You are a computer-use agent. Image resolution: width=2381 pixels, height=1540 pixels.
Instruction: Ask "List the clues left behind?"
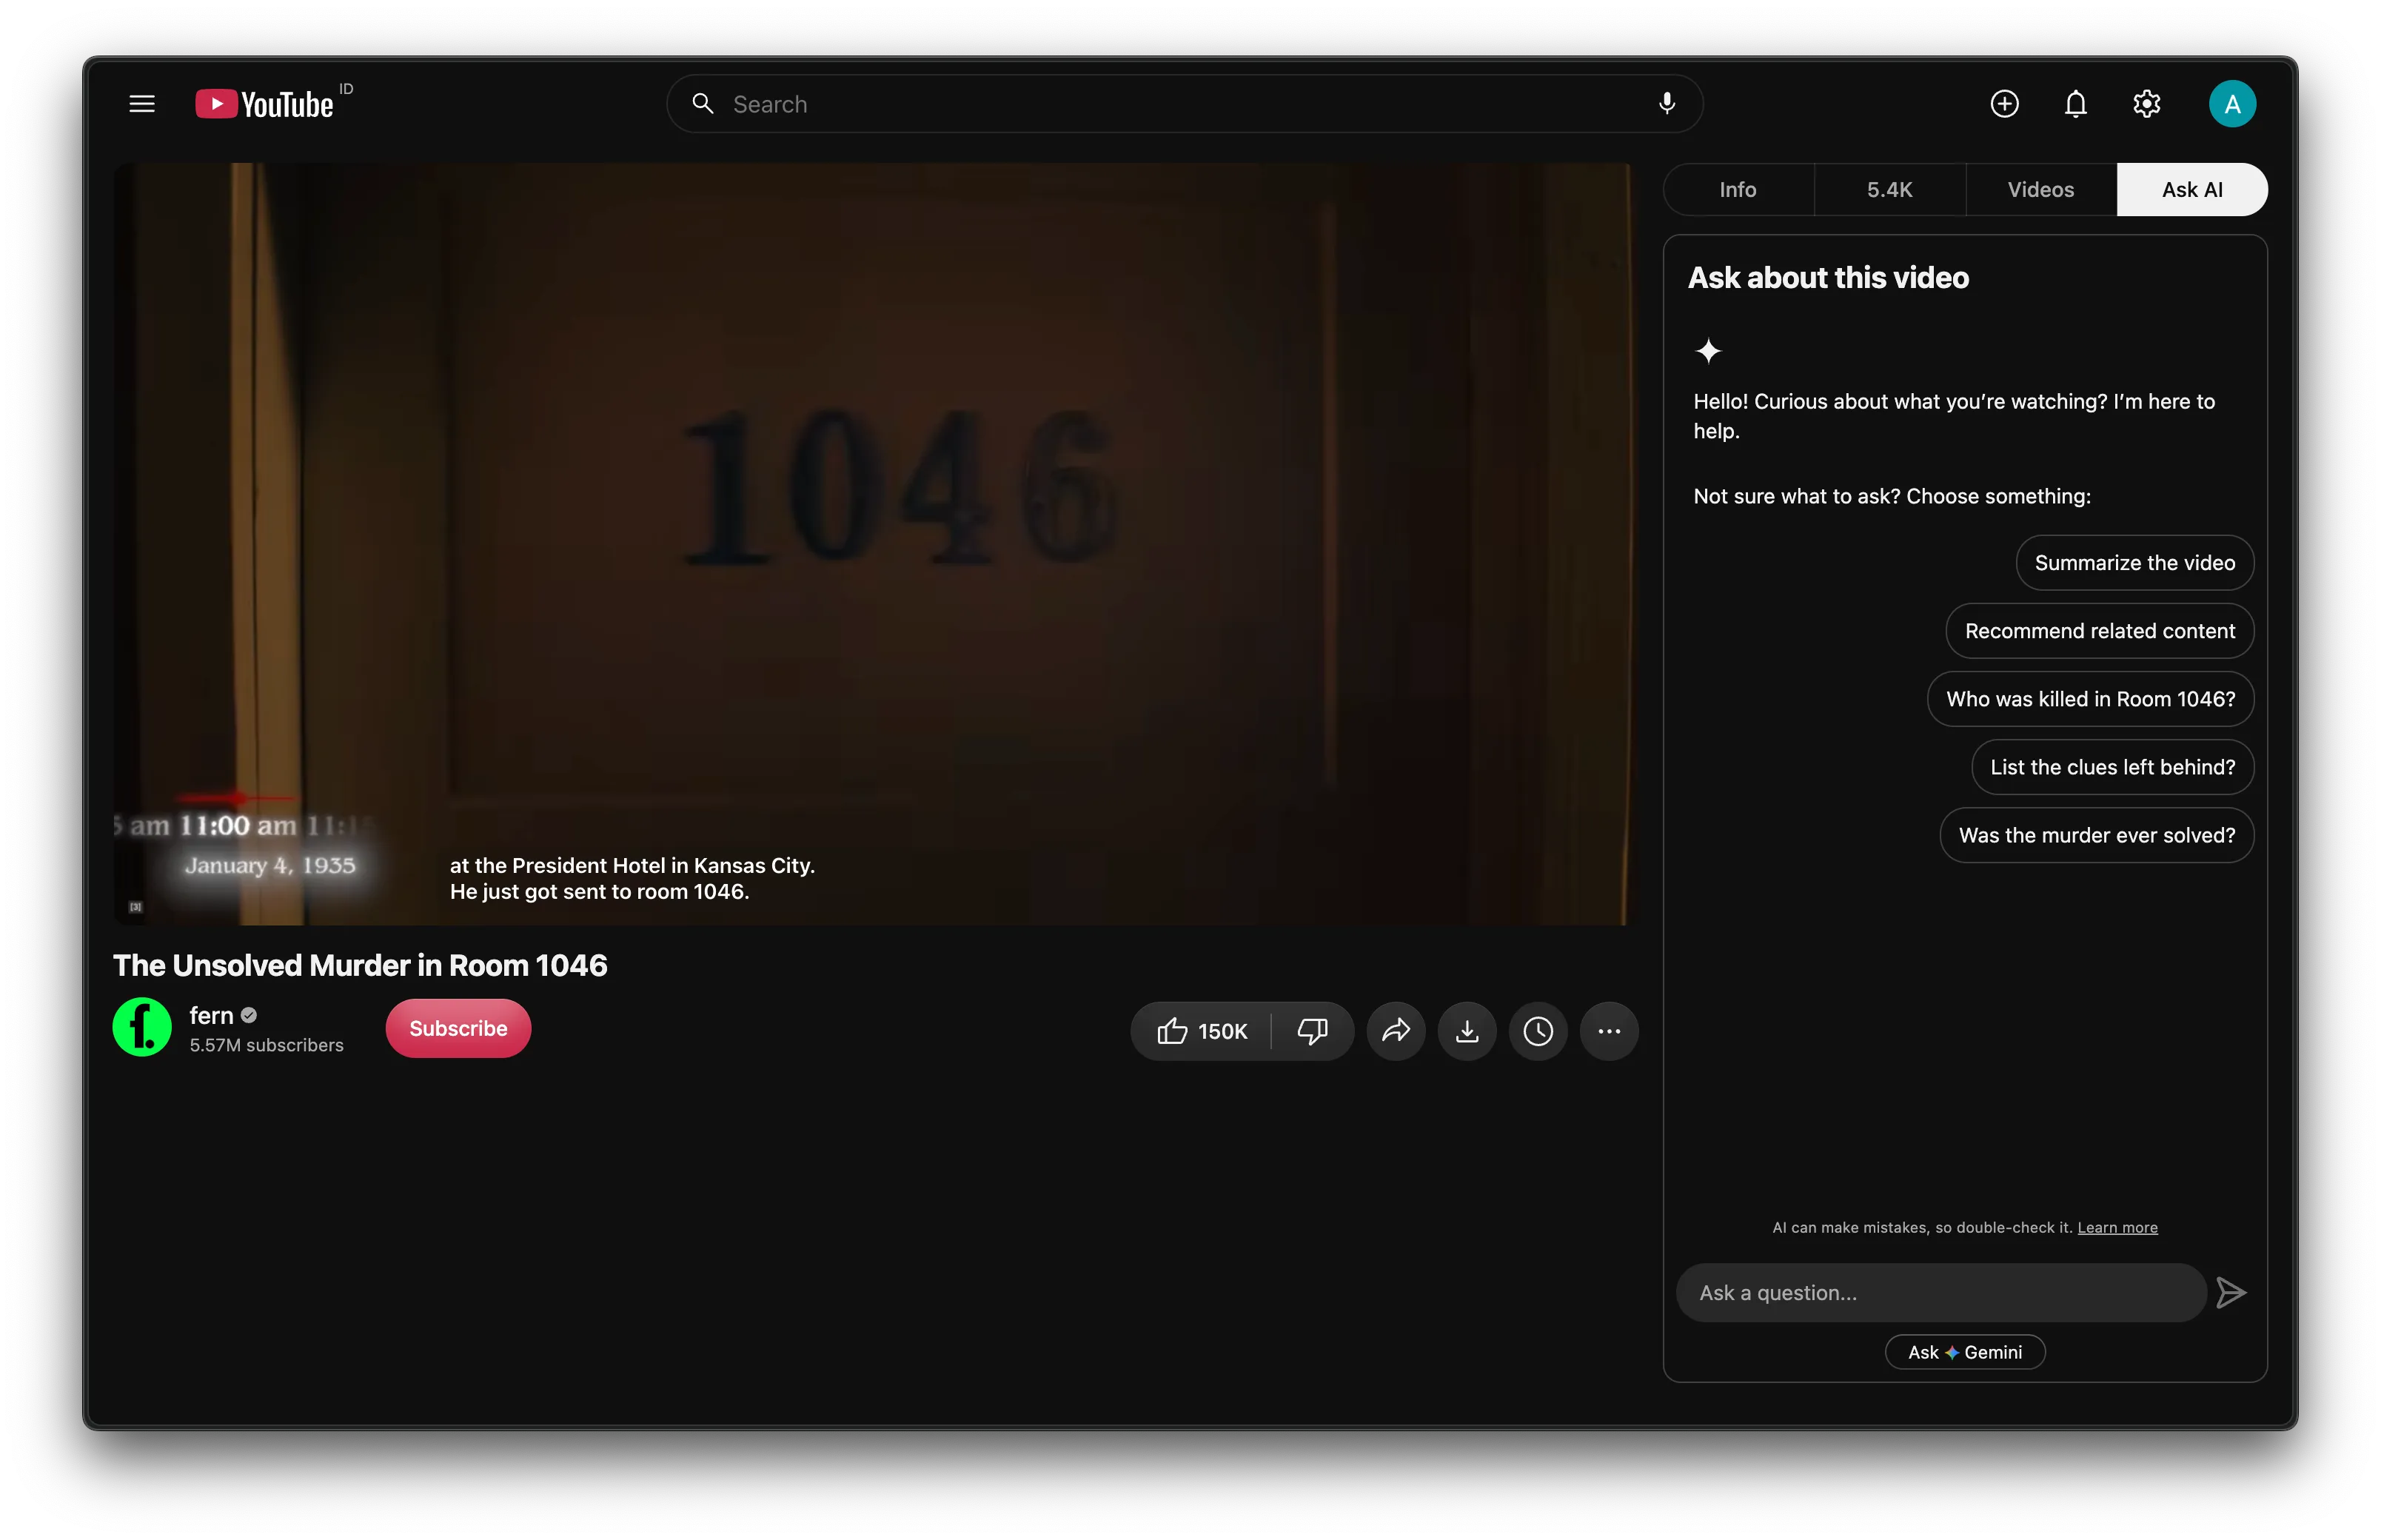tap(2113, 767)
